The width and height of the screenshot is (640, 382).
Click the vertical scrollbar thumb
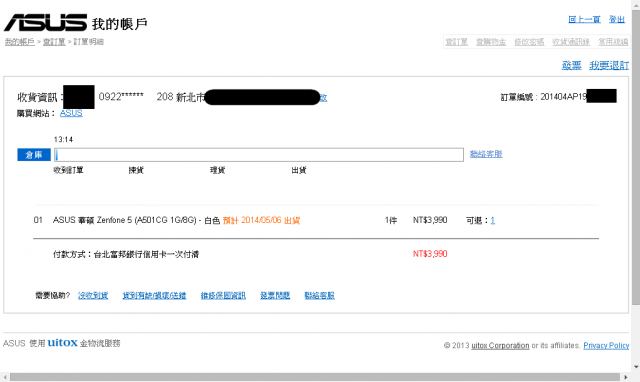[x=636, y=158]
